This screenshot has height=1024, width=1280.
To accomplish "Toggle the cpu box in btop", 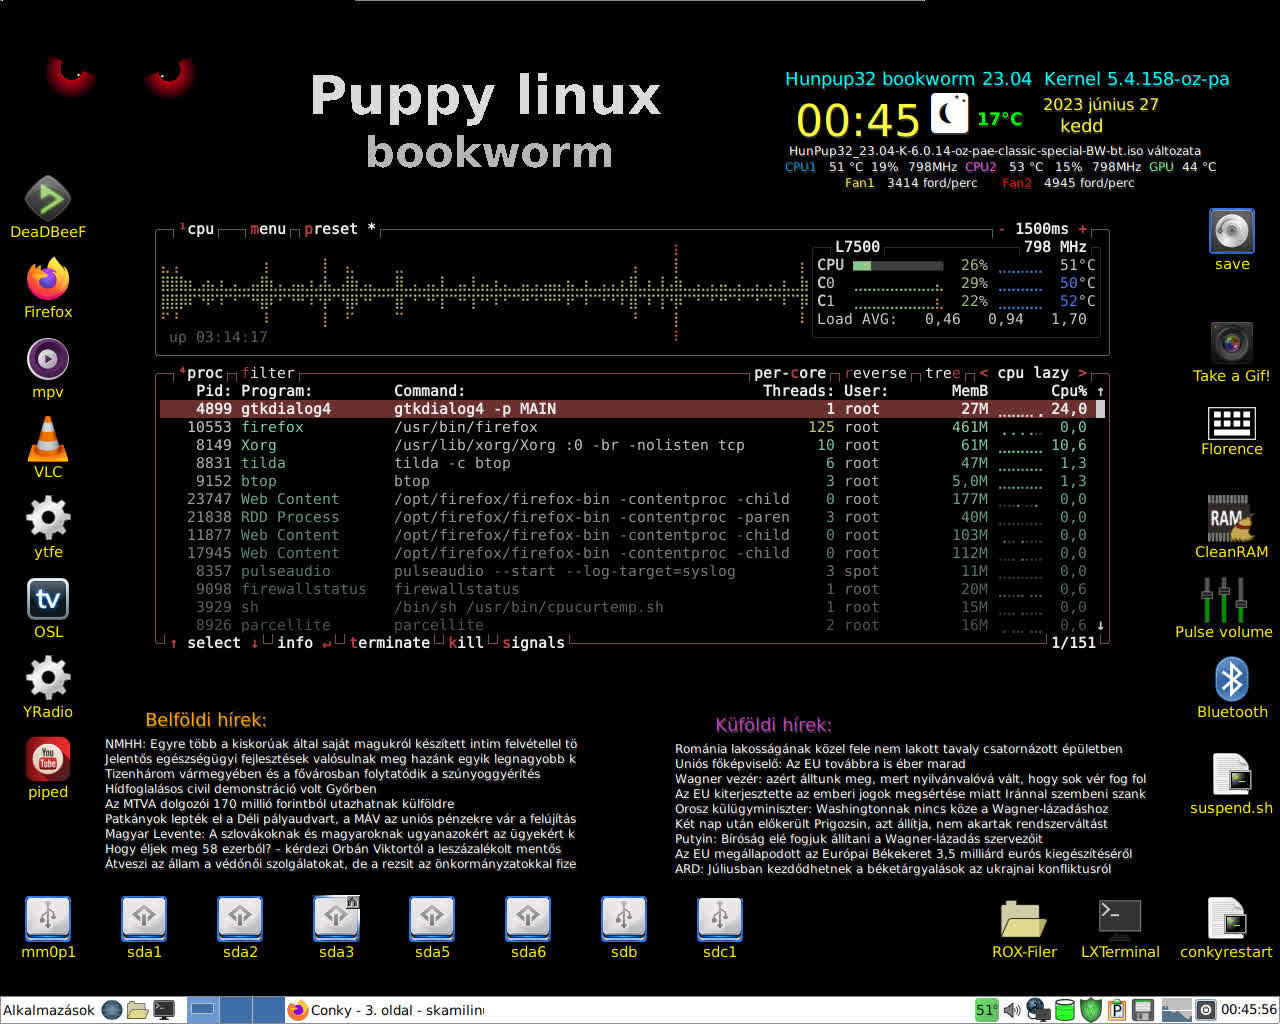I will pyautogui.click(x=197, y=229).
